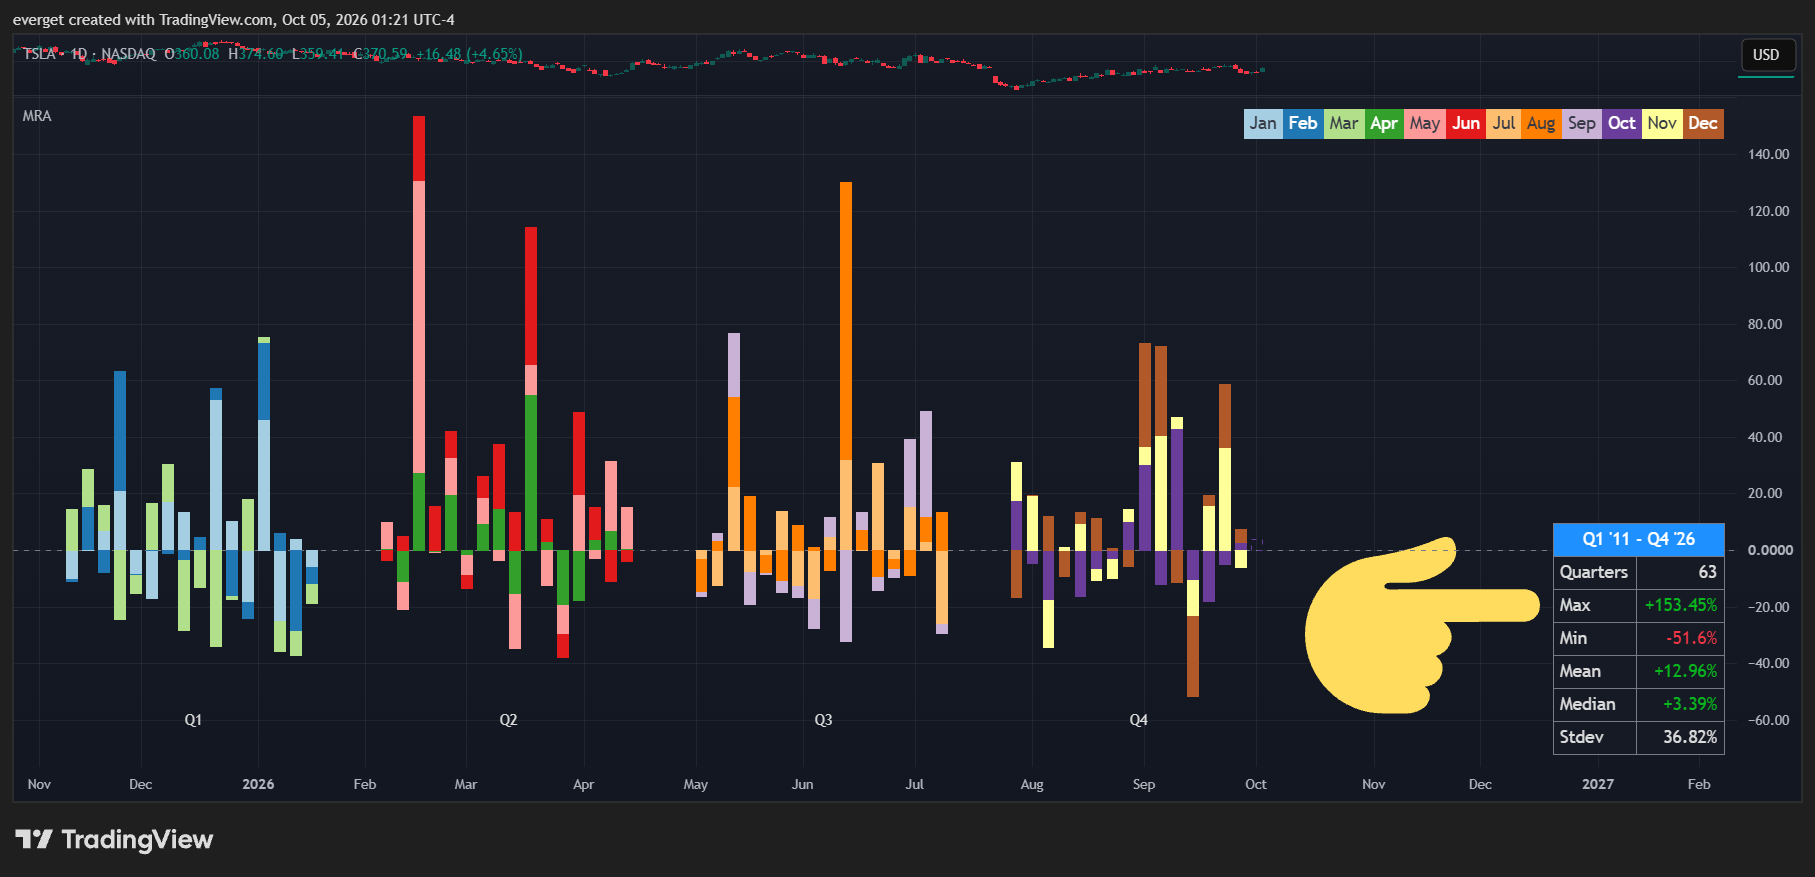The width and height of the screenshot is (1815, 877).
Task: Click the TradingView logo at the bottom
Action: pyautogui.click(x=114, y=839)
